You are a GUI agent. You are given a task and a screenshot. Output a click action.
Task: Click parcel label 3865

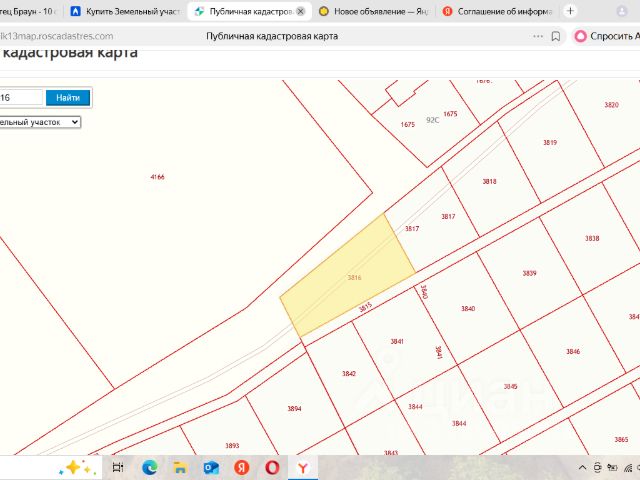pos(621,440)
